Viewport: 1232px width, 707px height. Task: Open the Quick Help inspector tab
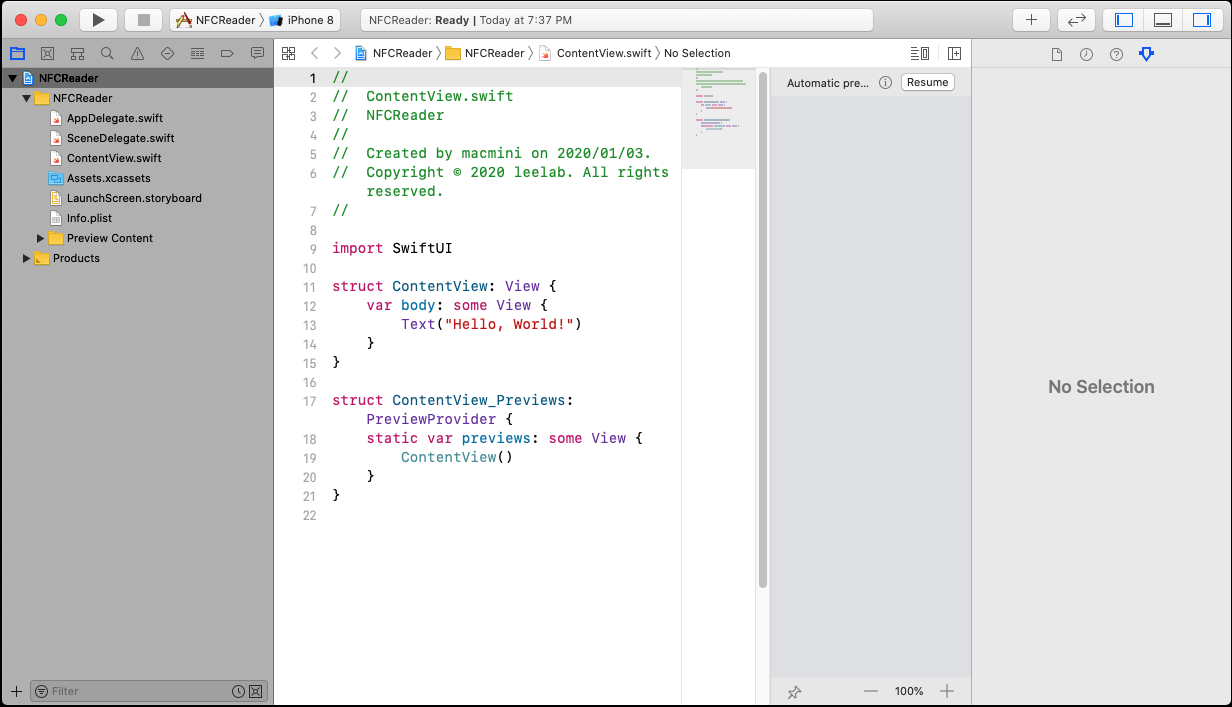tap(1116, 54)
